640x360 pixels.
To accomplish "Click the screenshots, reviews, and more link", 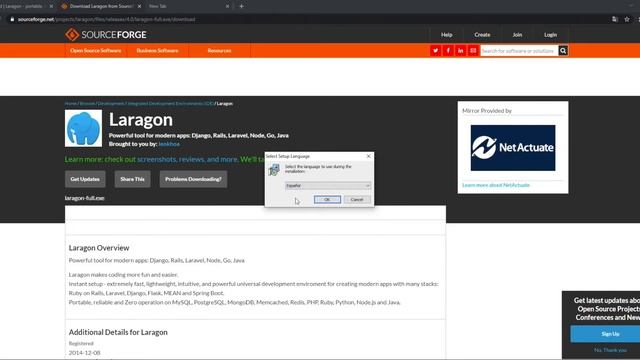I will [x=187, y=159].
